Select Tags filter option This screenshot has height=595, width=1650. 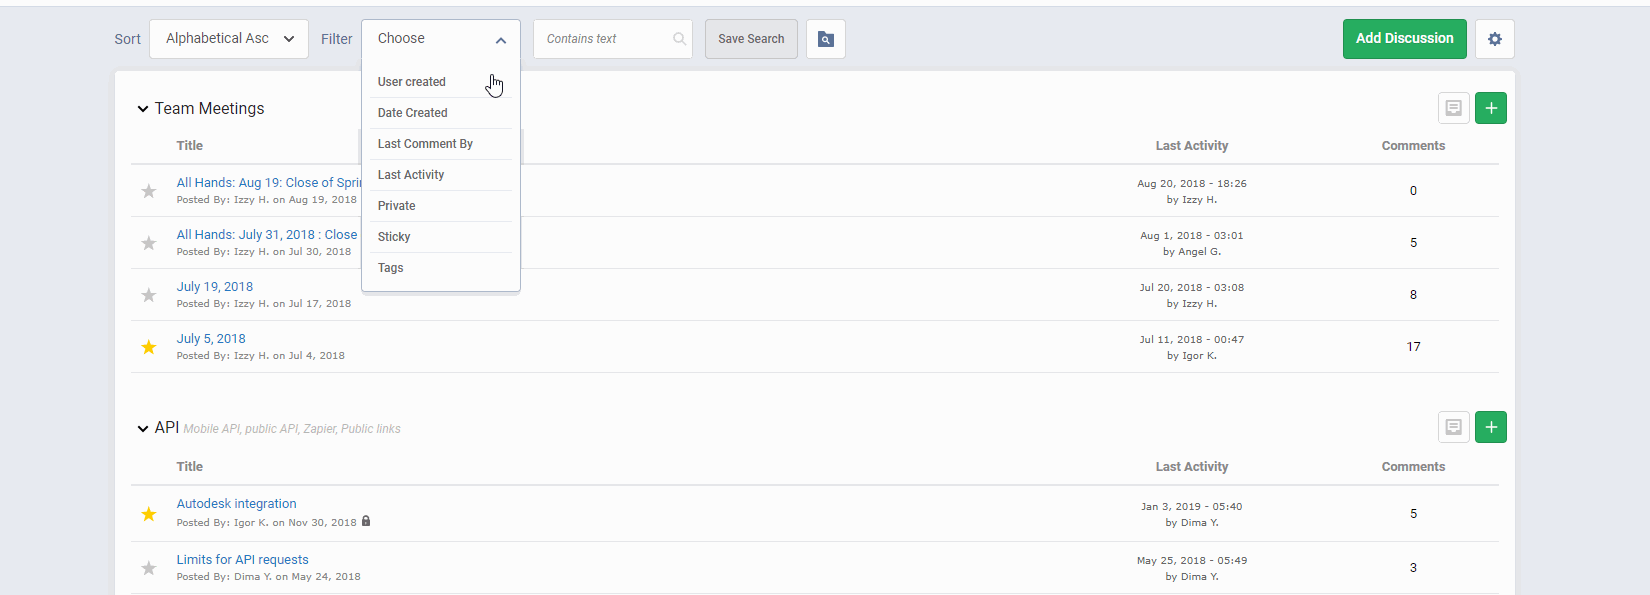pos(441,268)
